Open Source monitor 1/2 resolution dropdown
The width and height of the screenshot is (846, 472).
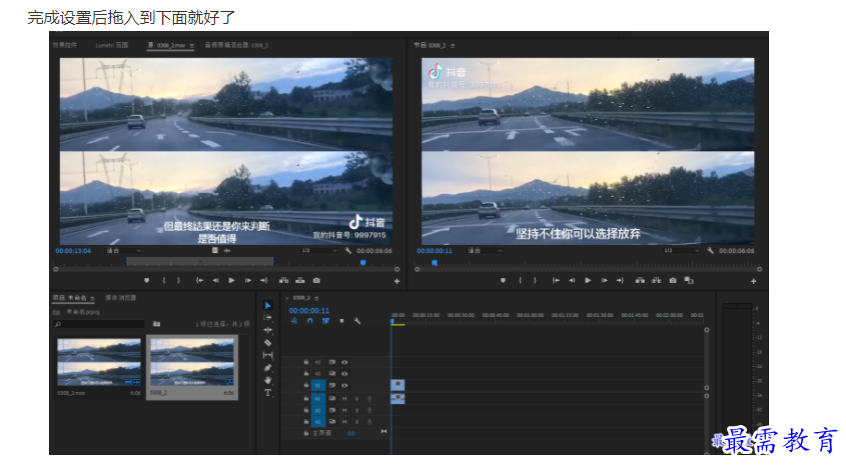click(x=319, y=251)
